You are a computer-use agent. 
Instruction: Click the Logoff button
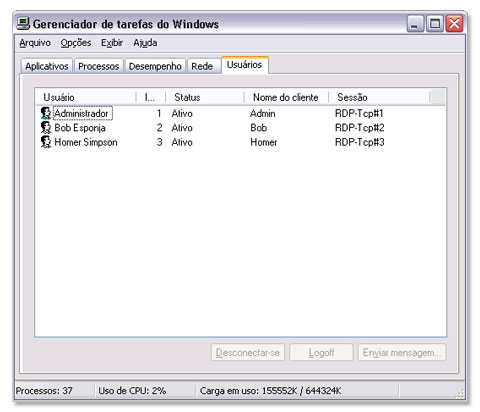point(321,352)
